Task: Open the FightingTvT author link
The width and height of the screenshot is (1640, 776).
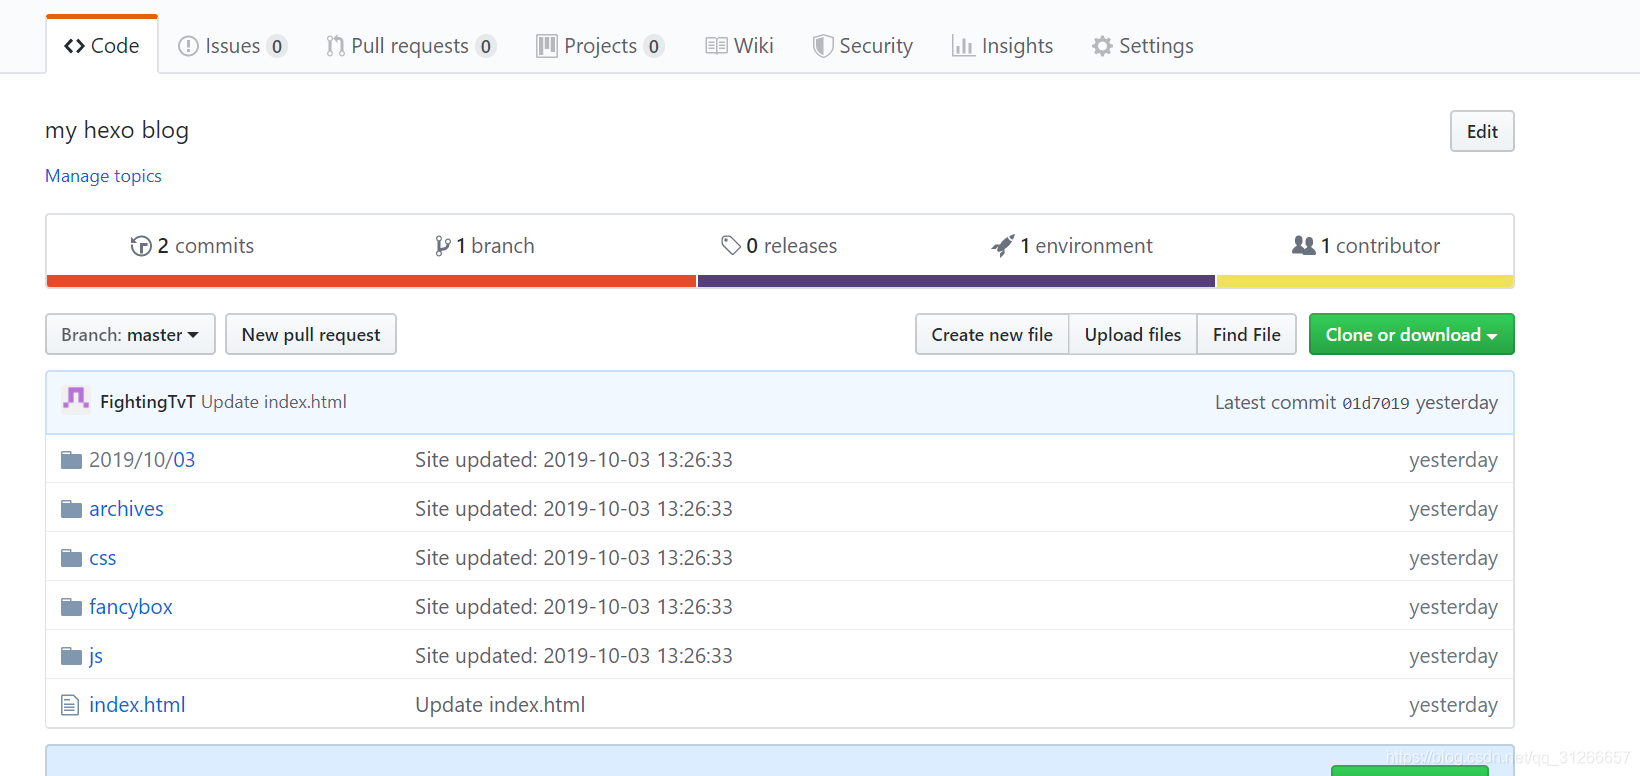Action: (148, 402)
